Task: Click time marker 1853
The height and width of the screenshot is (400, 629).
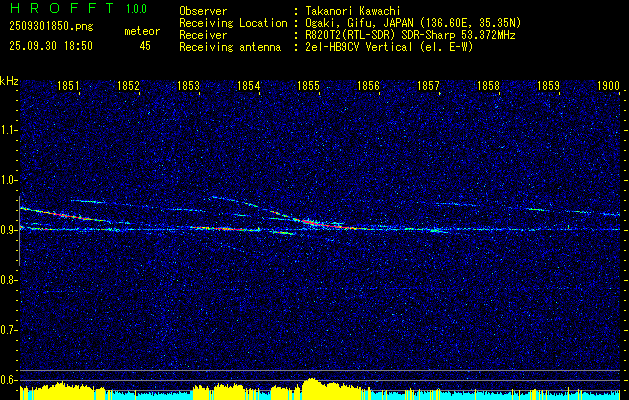Action: [188, 85]
